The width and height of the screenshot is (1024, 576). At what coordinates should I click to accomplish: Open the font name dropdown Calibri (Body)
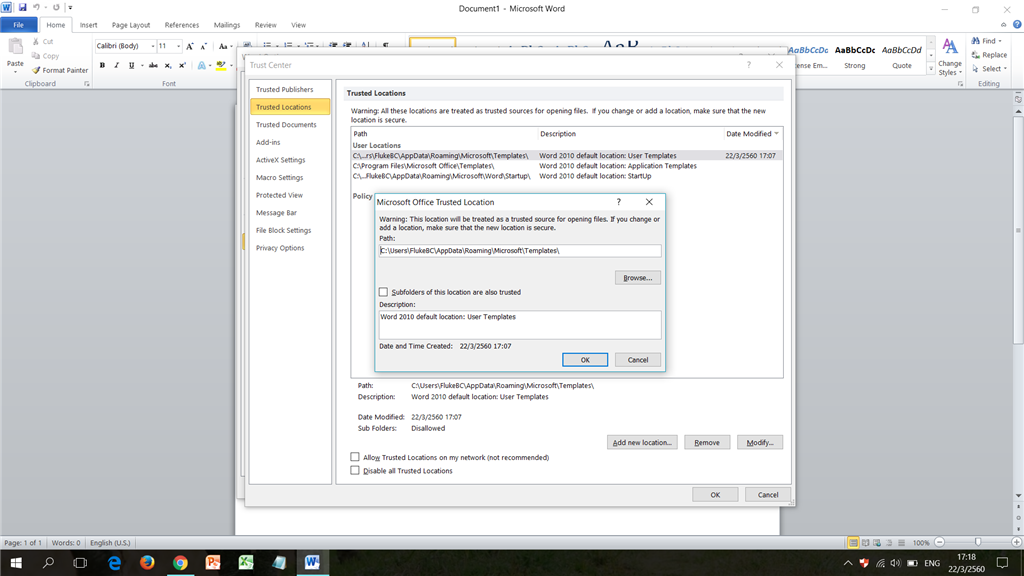coord(152,46)
